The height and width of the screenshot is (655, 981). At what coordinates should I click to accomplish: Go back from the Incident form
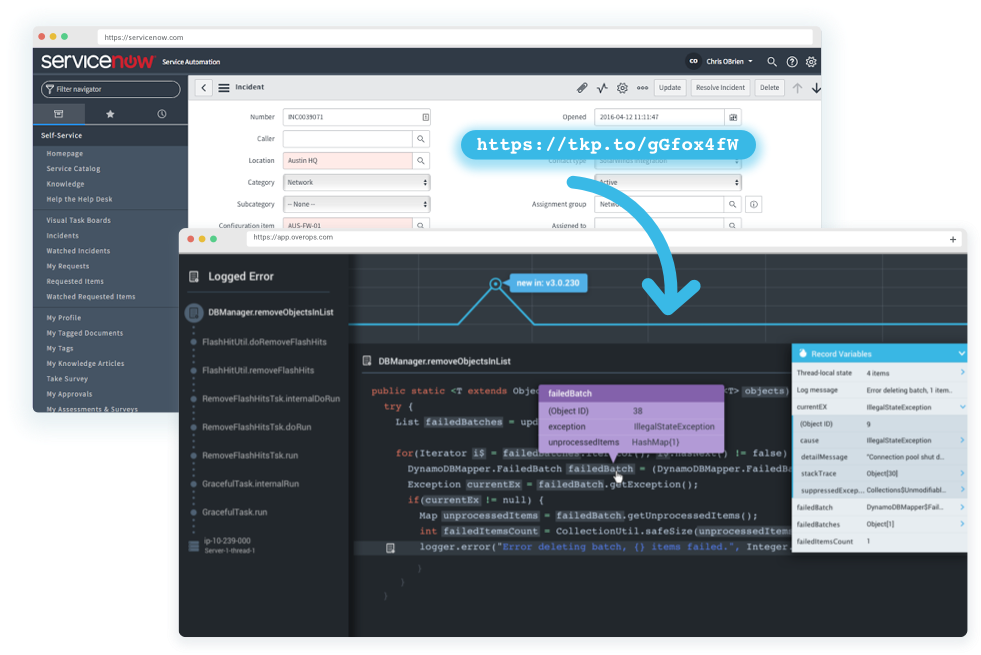point(204,88)
